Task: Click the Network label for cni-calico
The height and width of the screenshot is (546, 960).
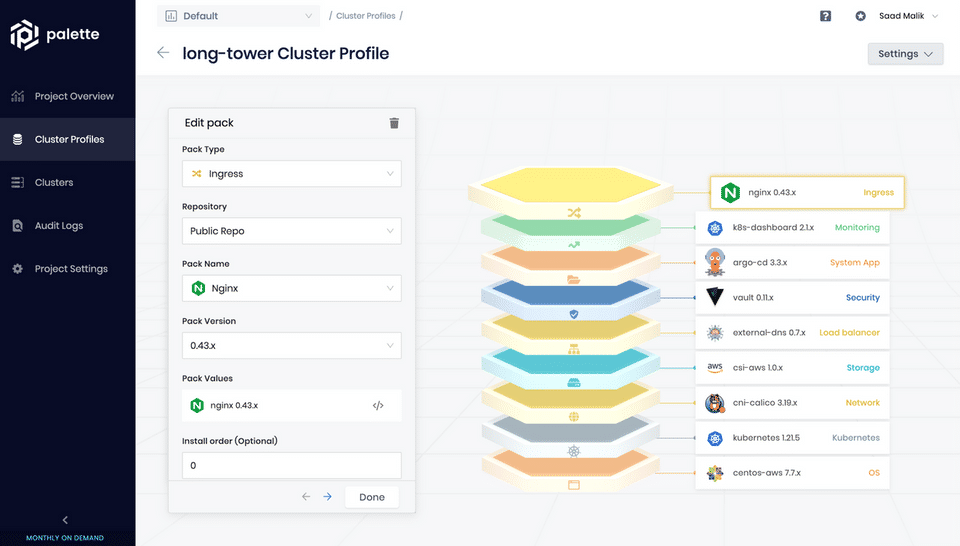Action: click(x=862, y=403)
